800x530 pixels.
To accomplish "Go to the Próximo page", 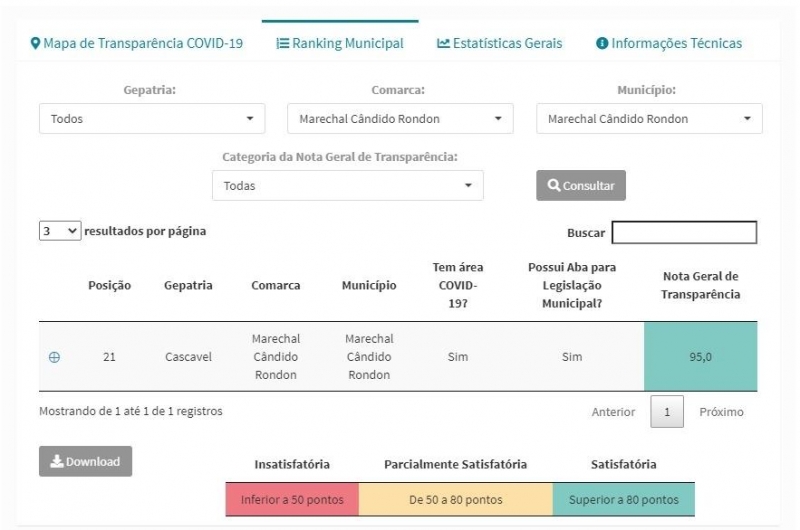I will click(721, 412).
